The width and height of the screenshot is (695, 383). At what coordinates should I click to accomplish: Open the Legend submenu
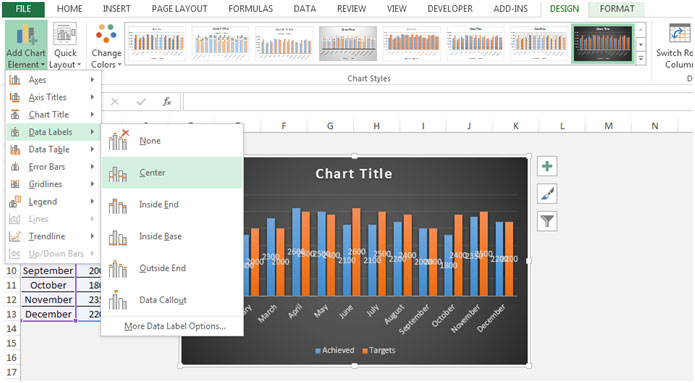click(x=53, y=202)
